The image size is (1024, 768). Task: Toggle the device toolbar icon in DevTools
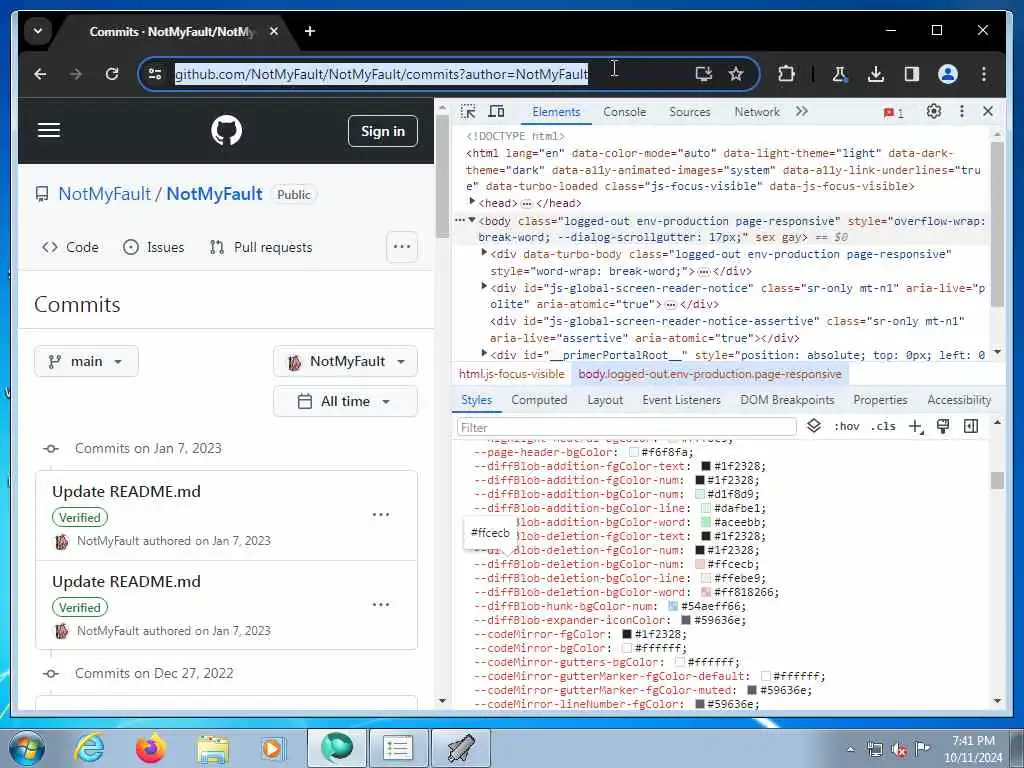[496, 112]
